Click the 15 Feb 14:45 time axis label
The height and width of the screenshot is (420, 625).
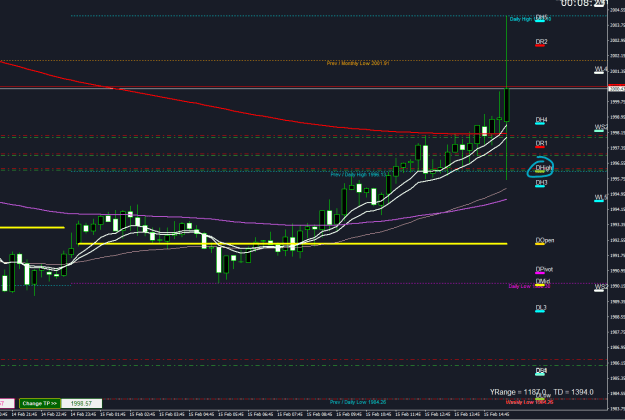click(x=497, y=414)
